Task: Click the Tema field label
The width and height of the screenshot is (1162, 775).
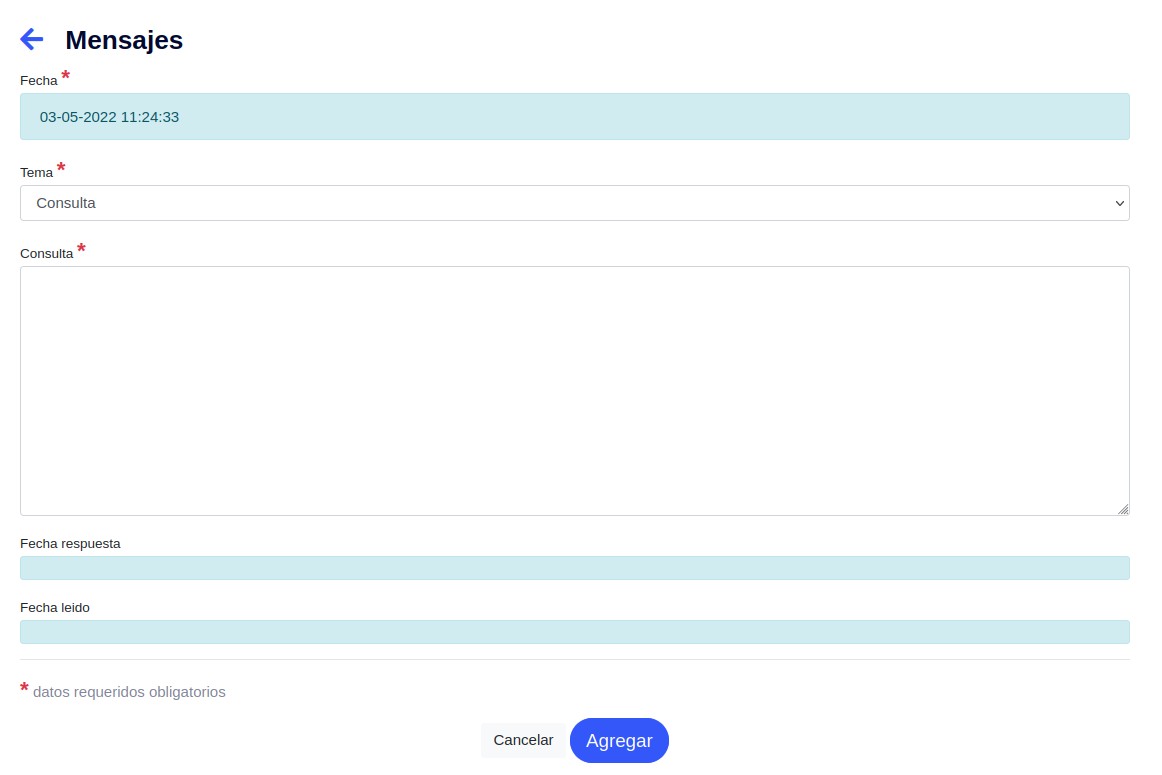Action: tap(36, 173)
